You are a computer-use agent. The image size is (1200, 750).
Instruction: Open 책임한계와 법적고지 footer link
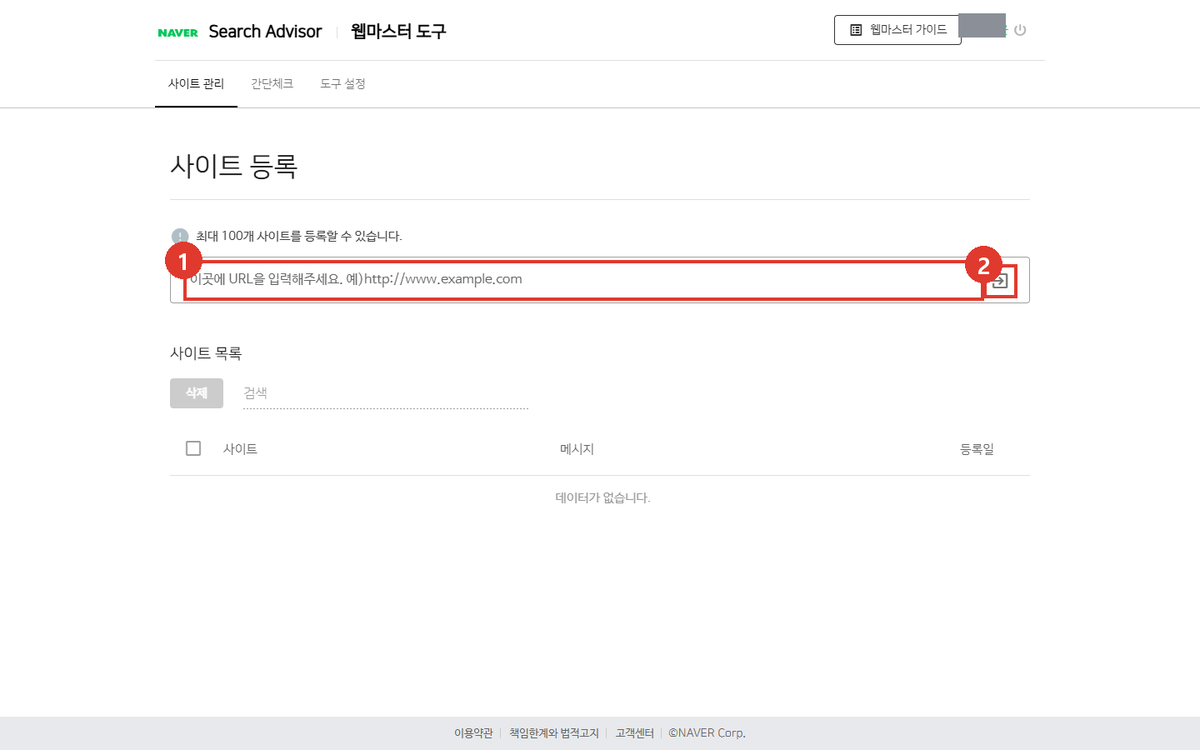point(554,733)
